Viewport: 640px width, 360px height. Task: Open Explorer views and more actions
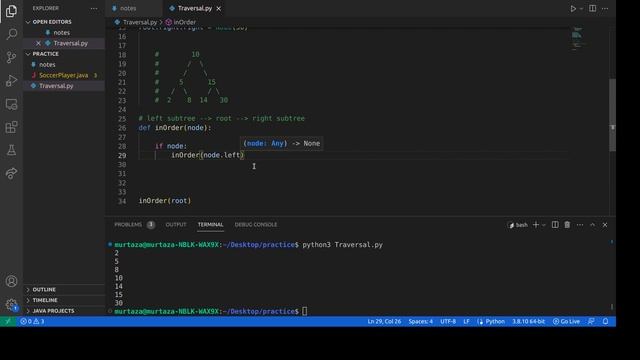click(x=94, y=8)
